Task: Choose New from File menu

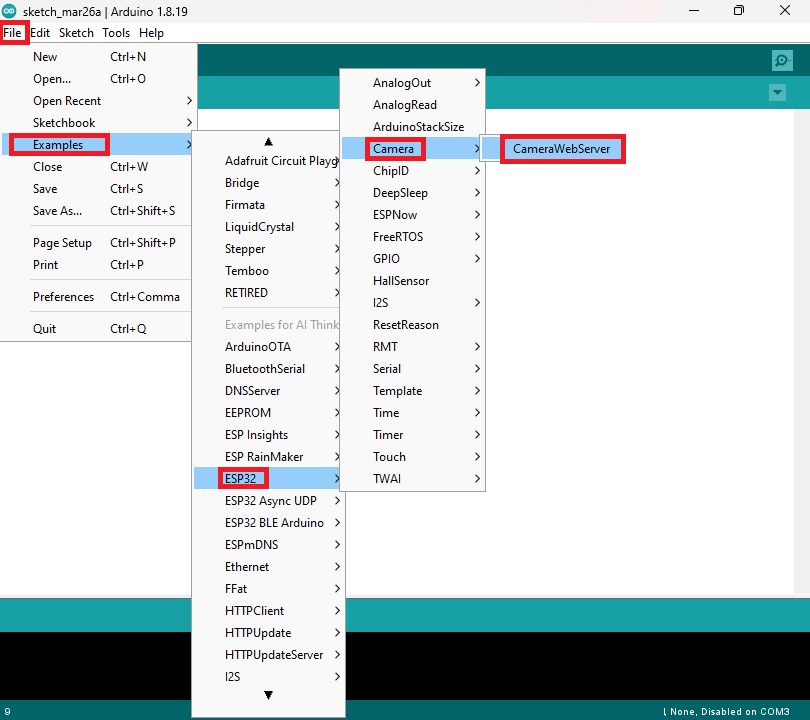Action: [x=98, y=57]
